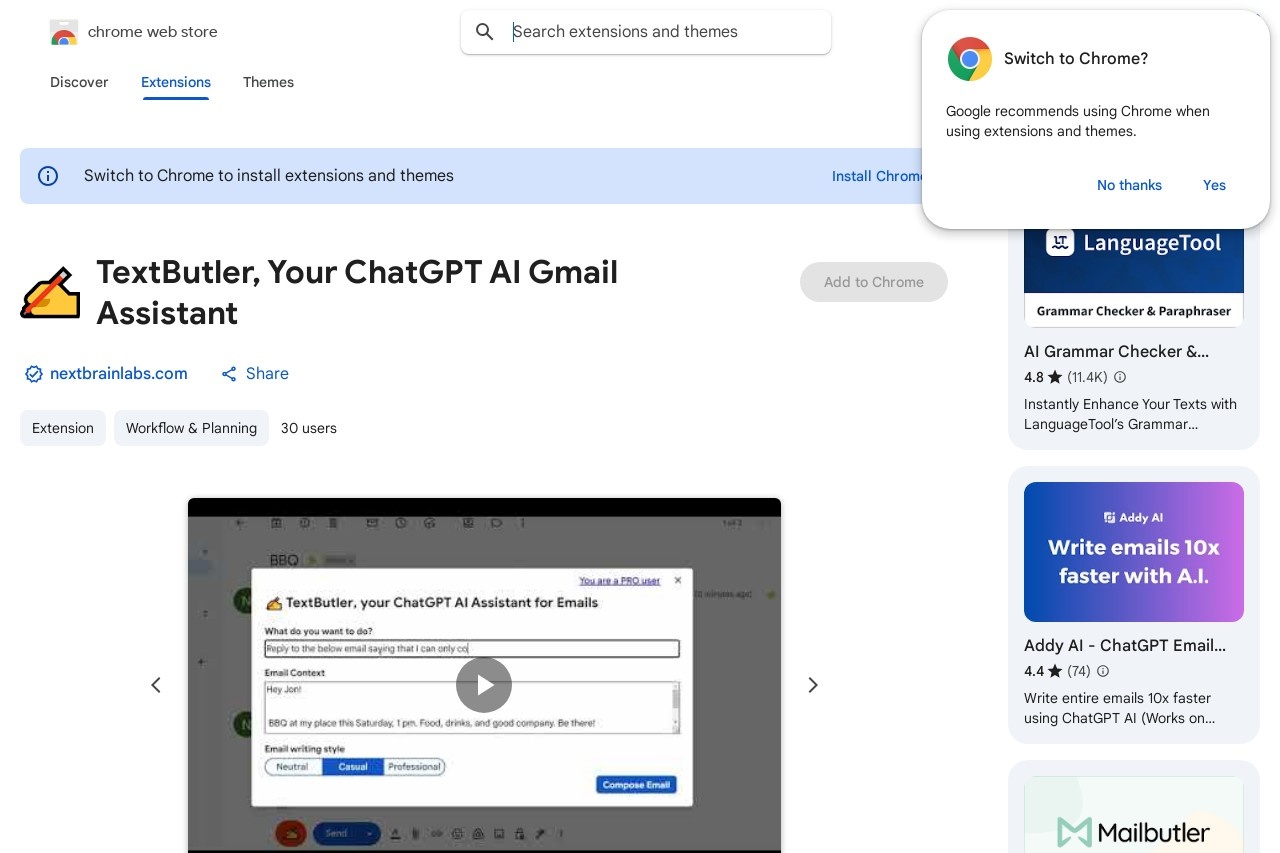This screenshot has height=853, width=1280.
Task: Click the Add to Chrome button
Action: click(x=874, y=282)
